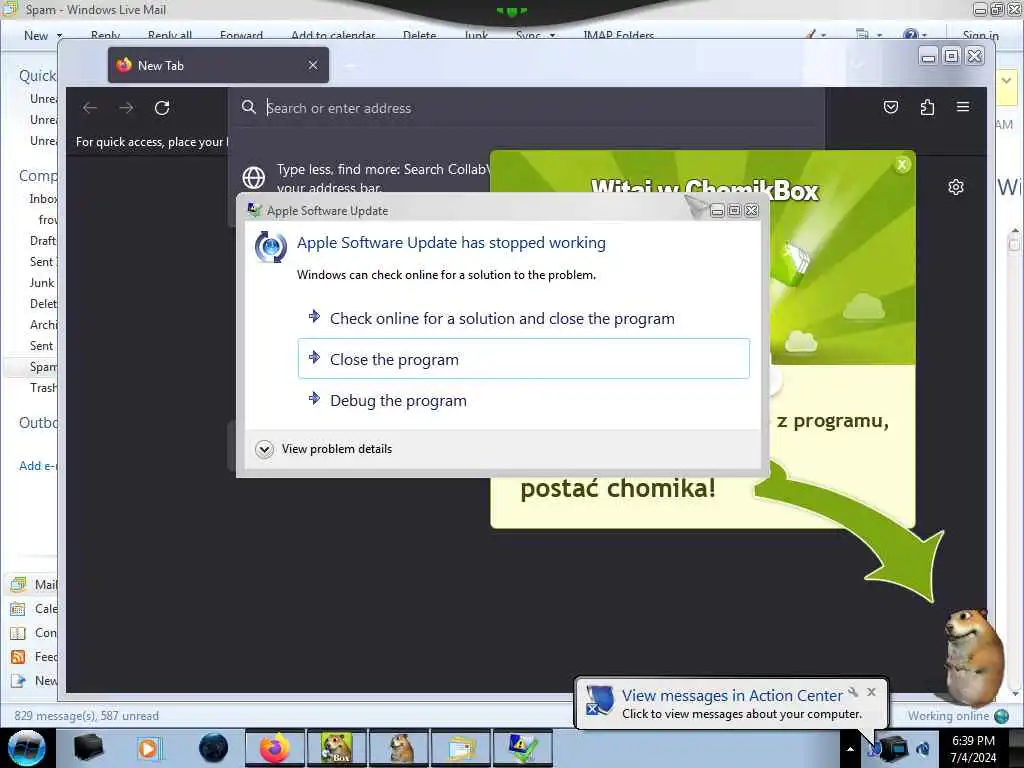Select the Drafts folder in Live Mail
This screenshot has height=768, width=1024.
click(x=42, y=240)
